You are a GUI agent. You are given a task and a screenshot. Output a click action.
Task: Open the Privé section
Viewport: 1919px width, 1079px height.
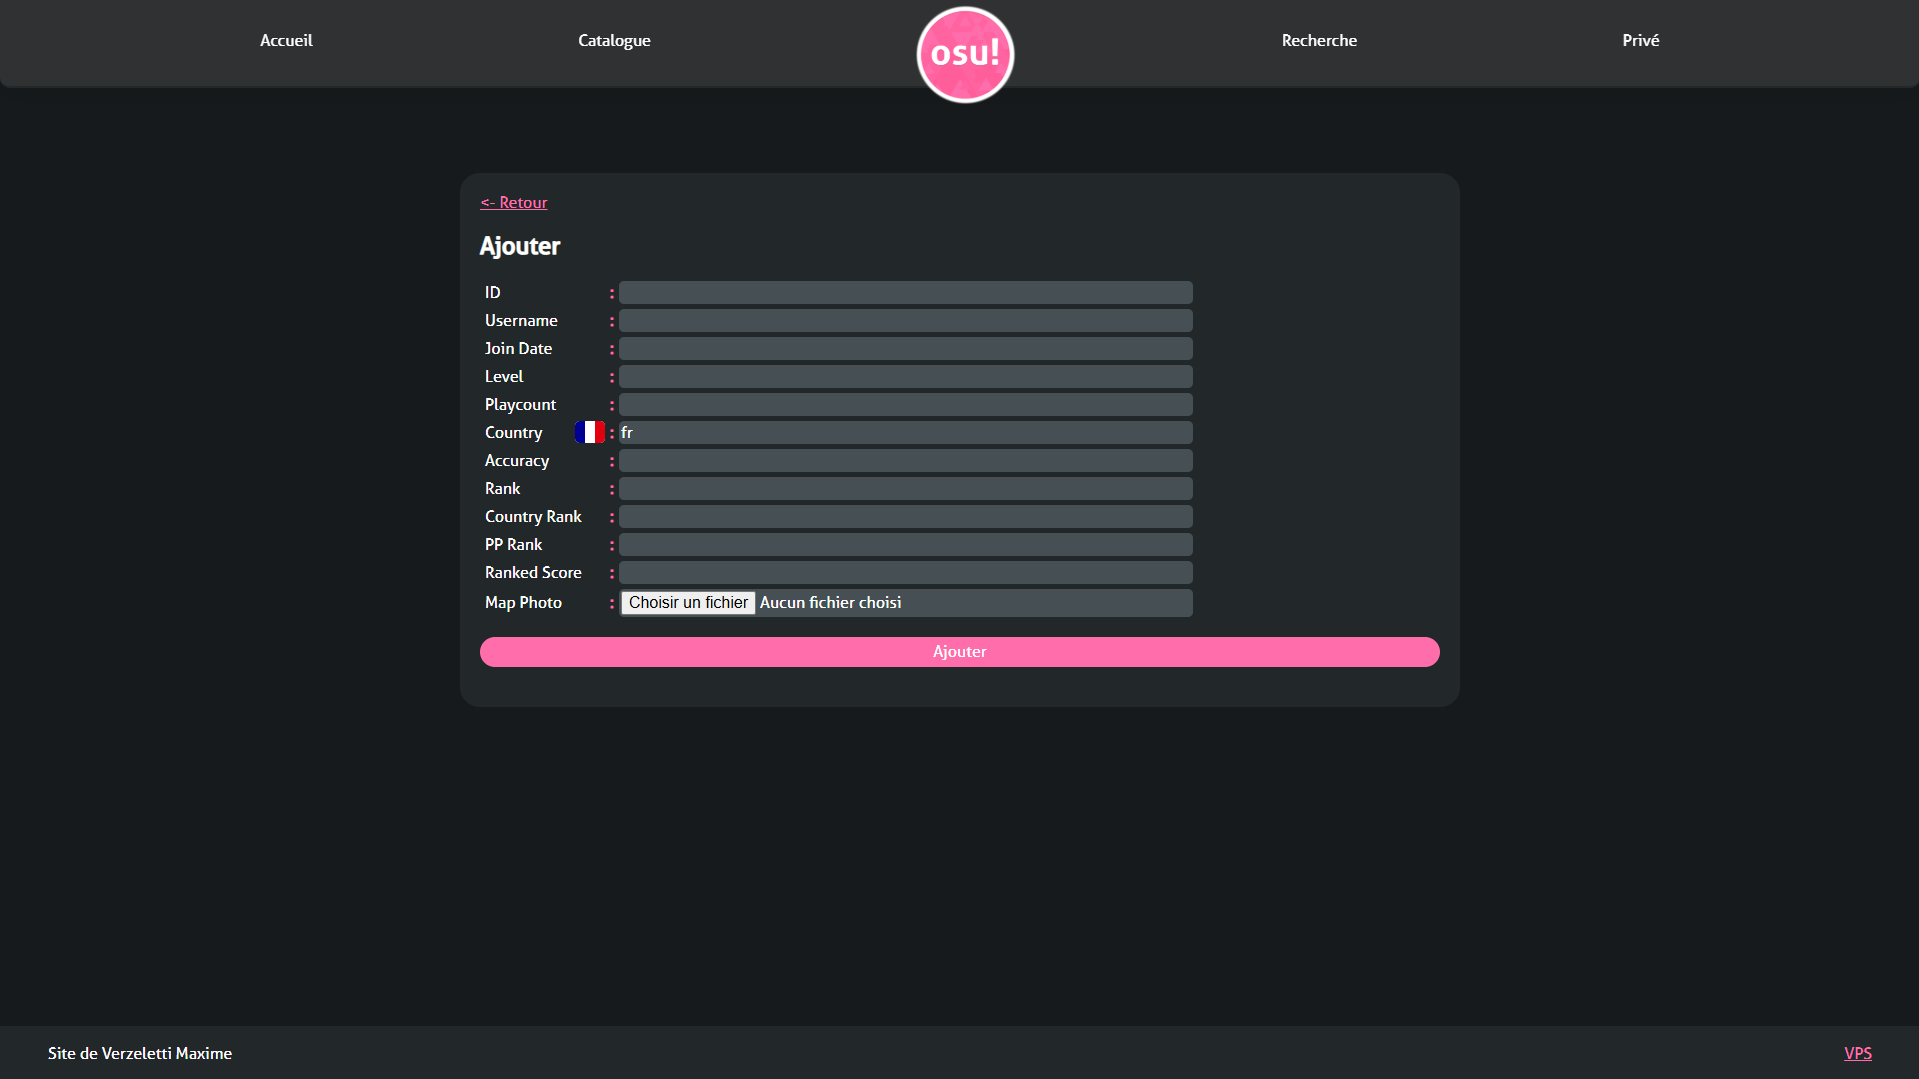click(x=1640, y=40)
